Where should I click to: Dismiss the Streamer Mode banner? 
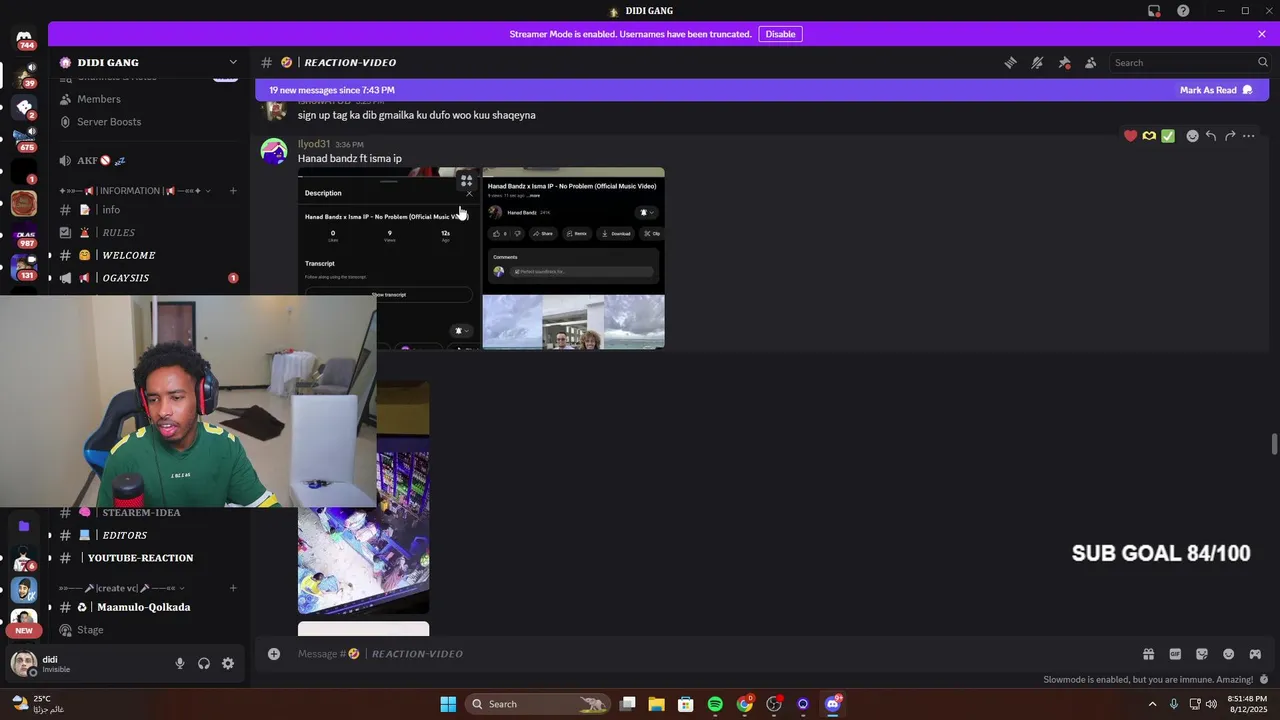(x=1262, y=34)
